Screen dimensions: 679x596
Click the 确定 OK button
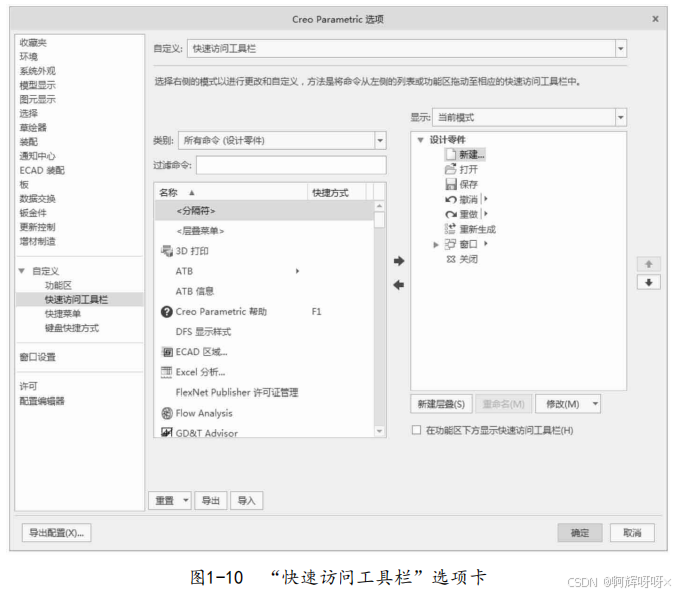click(x=580, y=532)
